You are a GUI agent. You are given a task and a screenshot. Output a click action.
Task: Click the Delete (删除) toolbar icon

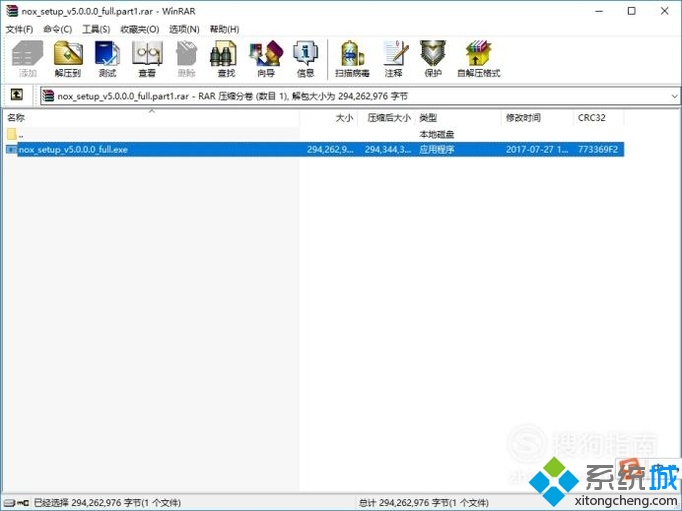coord(187,59)
